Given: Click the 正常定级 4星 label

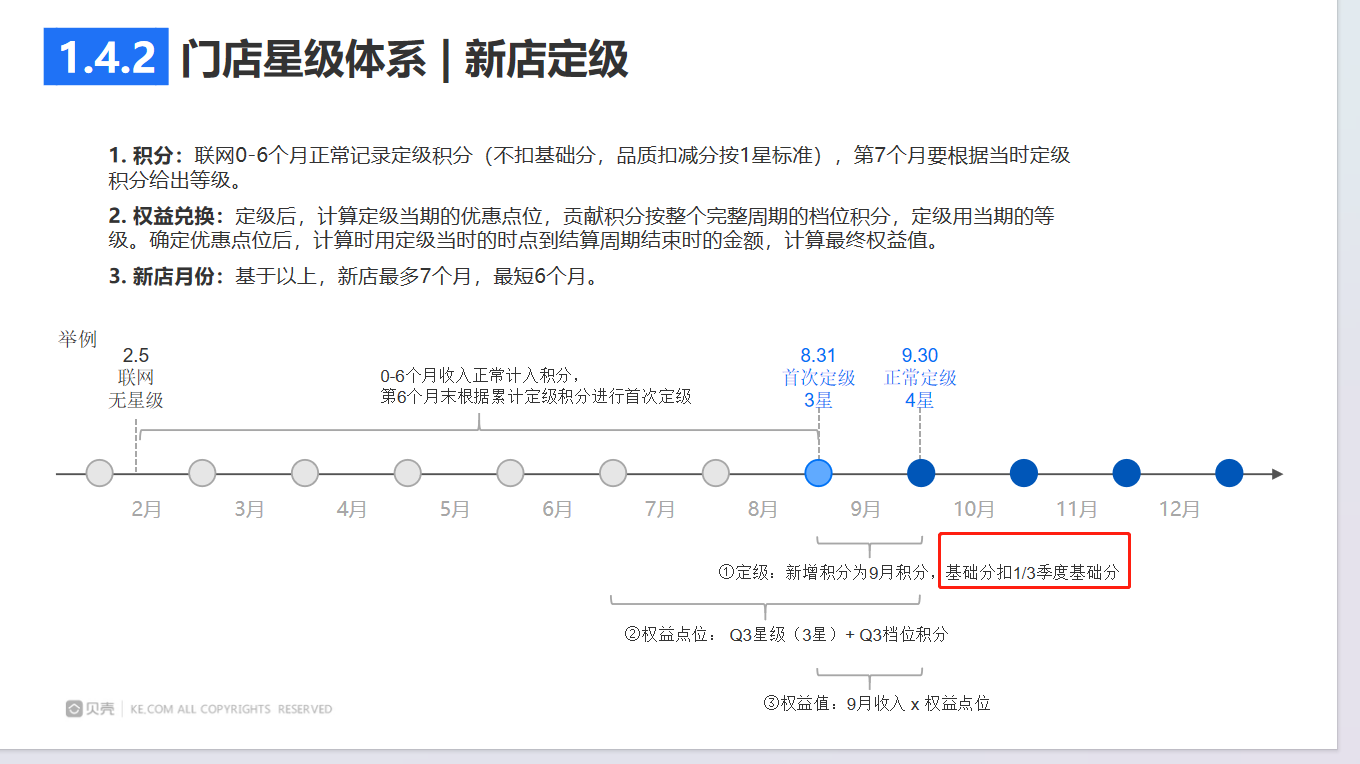Looking at the screenshot, I should coord(920,389).
